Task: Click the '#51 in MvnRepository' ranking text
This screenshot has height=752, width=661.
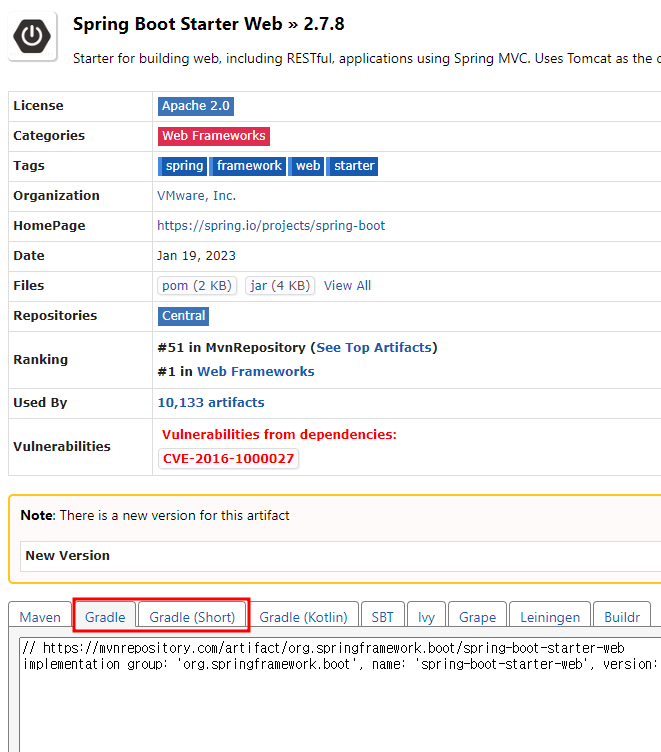Action: [x=232, y=348]
